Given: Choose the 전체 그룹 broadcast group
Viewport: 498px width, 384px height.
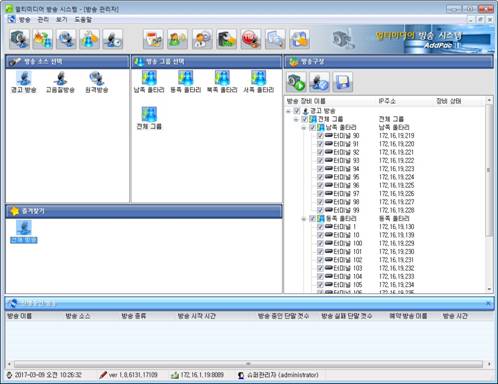Looking at the screenshot, I should tap(149, 118).
